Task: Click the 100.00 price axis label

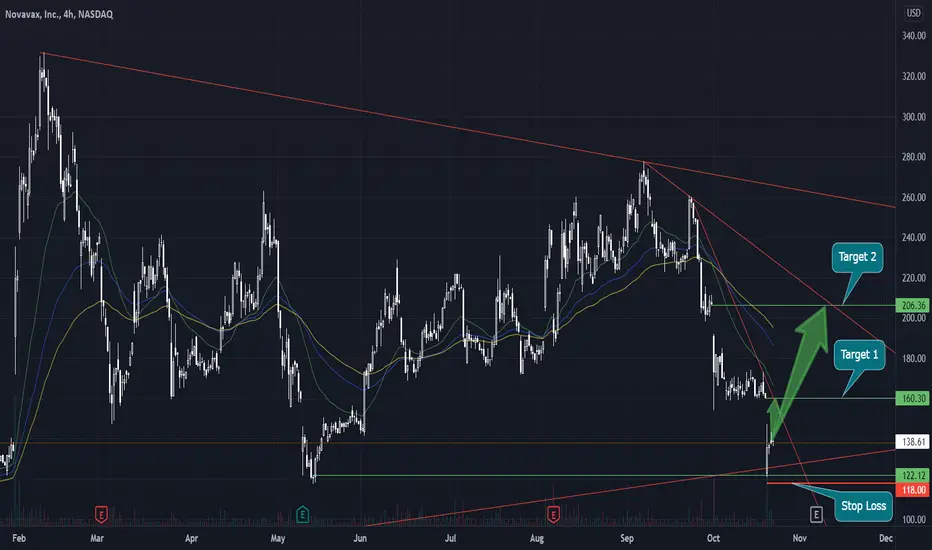Action: pos(914,520)
